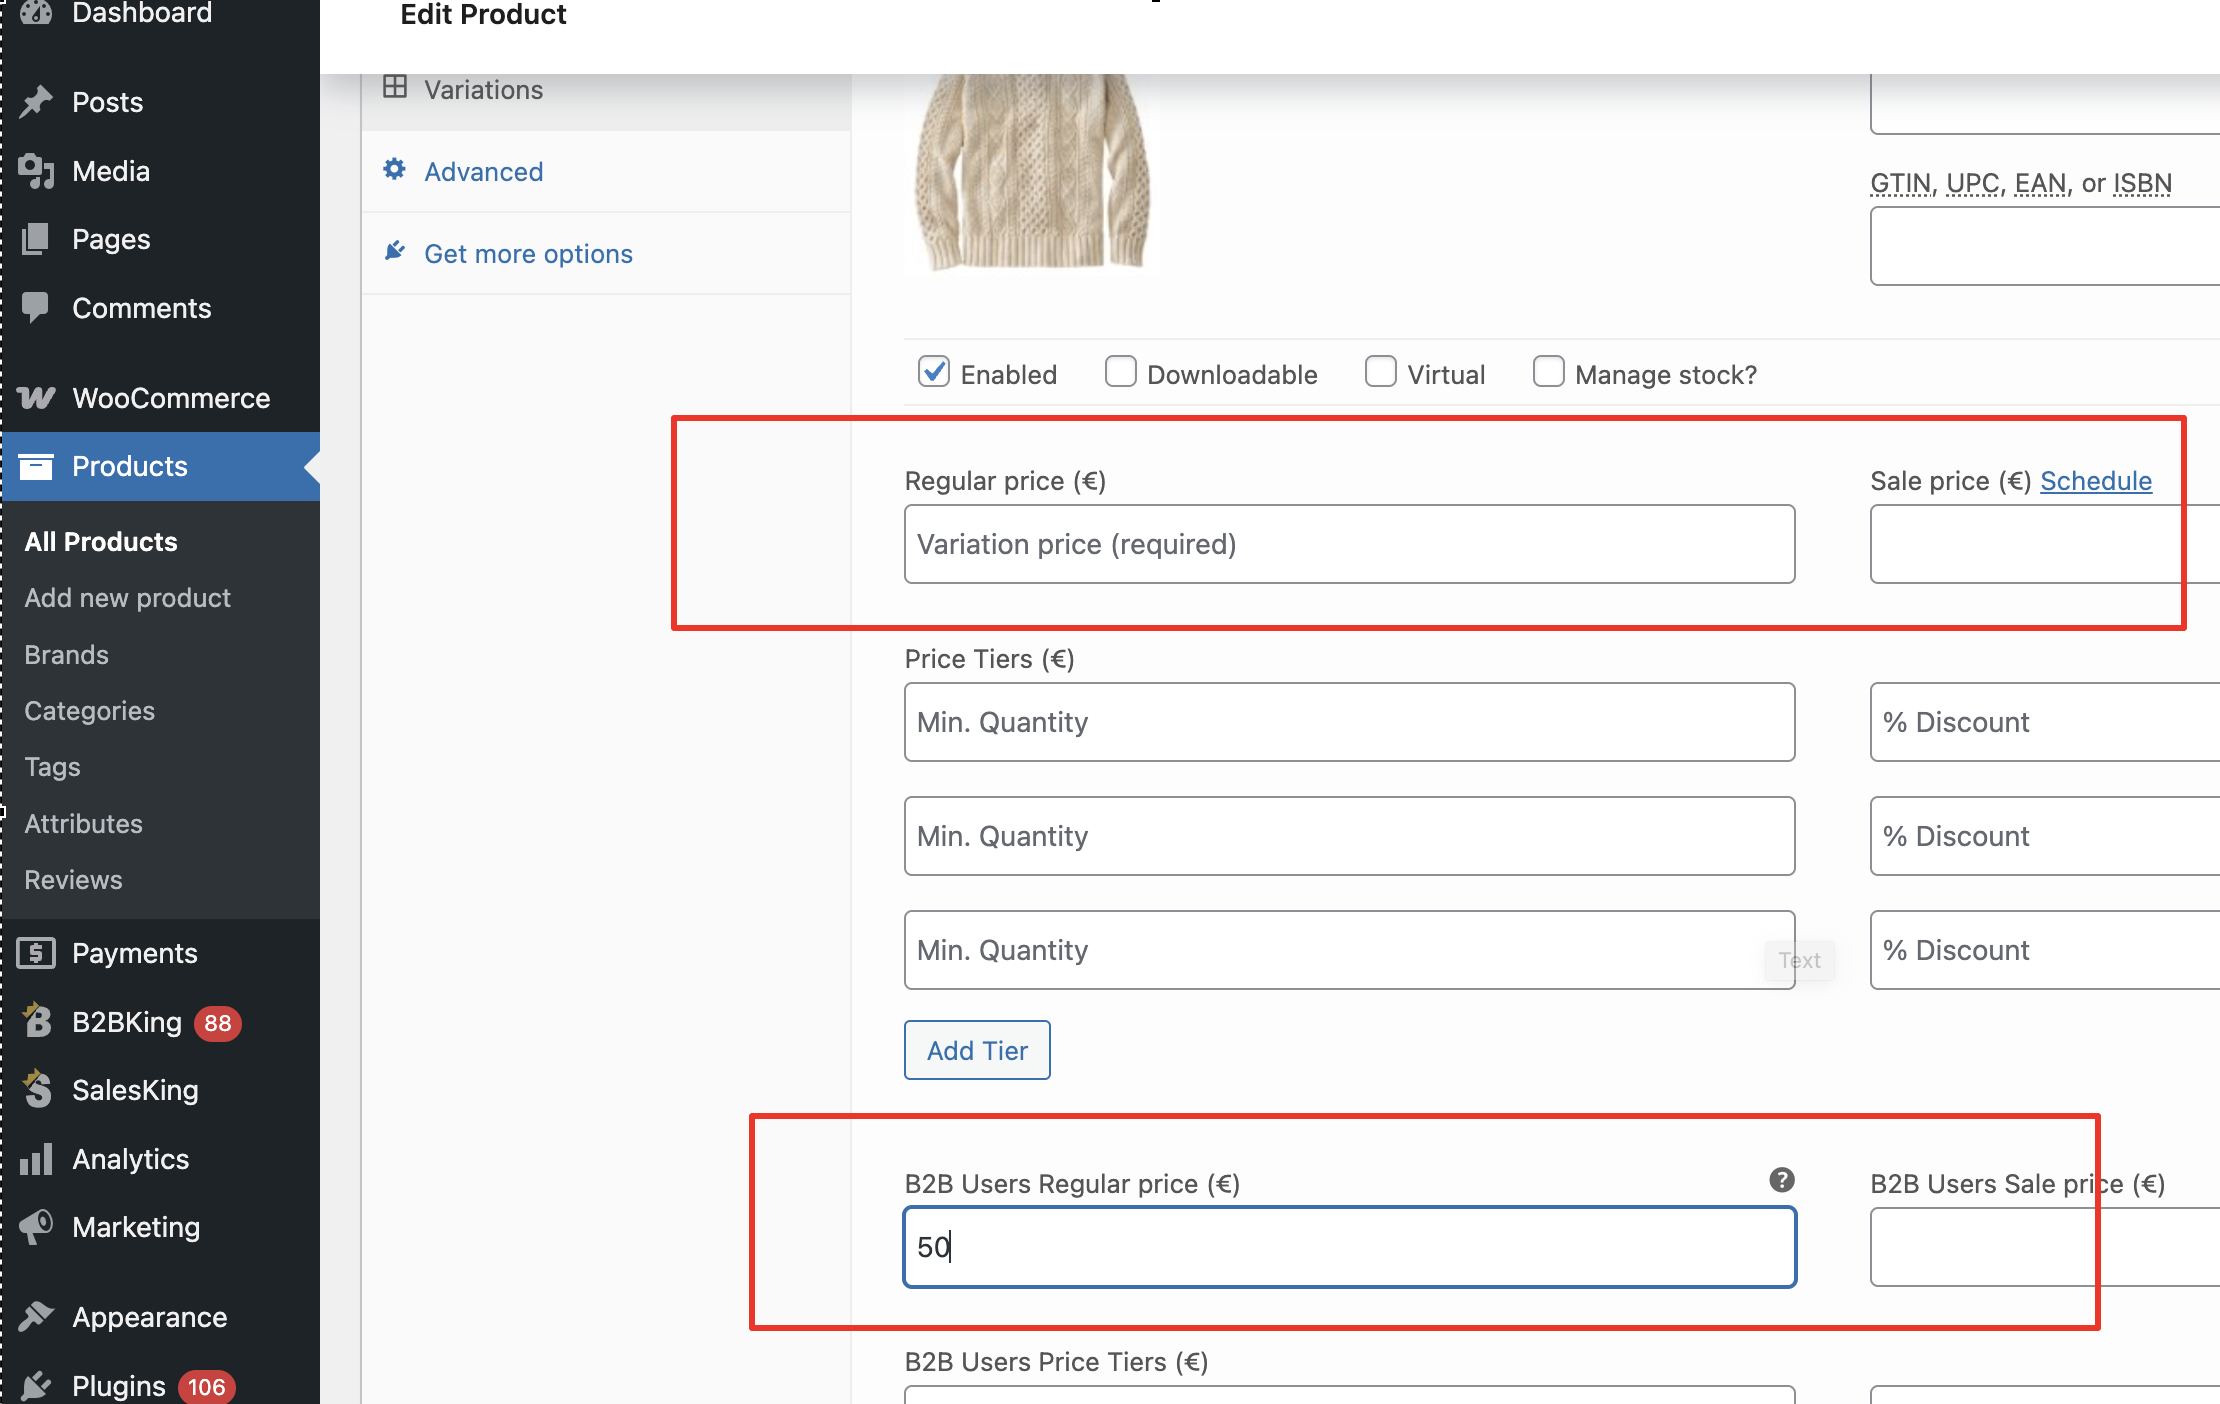This screenshot has width=2220, height=1404.
Task: Click the B2BKing 88 notification badge
Action: tap(218, 1023)
